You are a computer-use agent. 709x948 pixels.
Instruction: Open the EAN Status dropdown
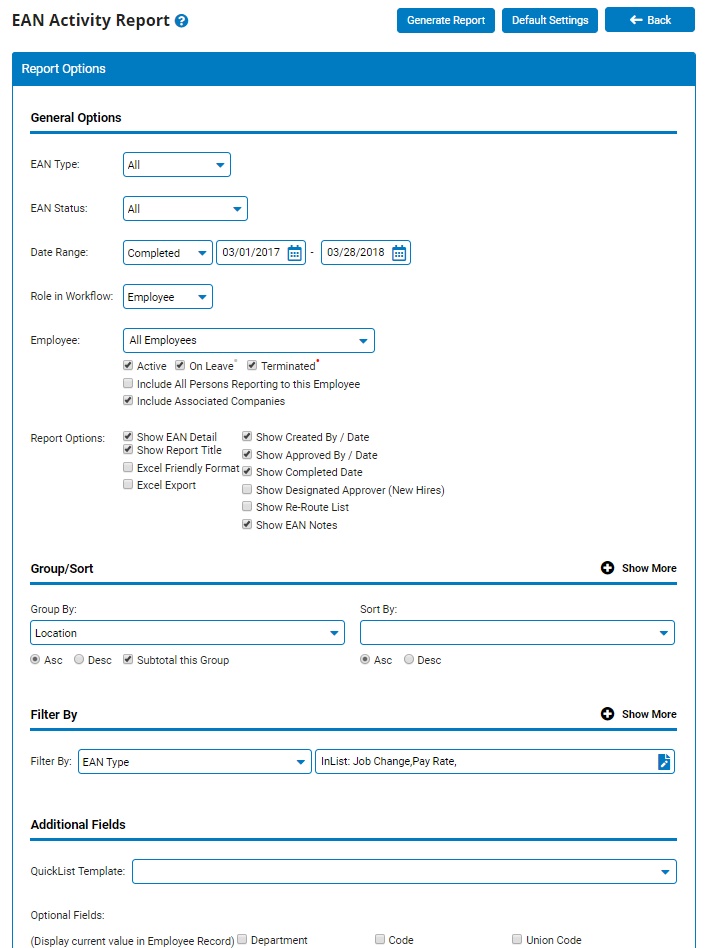[185, 209]
